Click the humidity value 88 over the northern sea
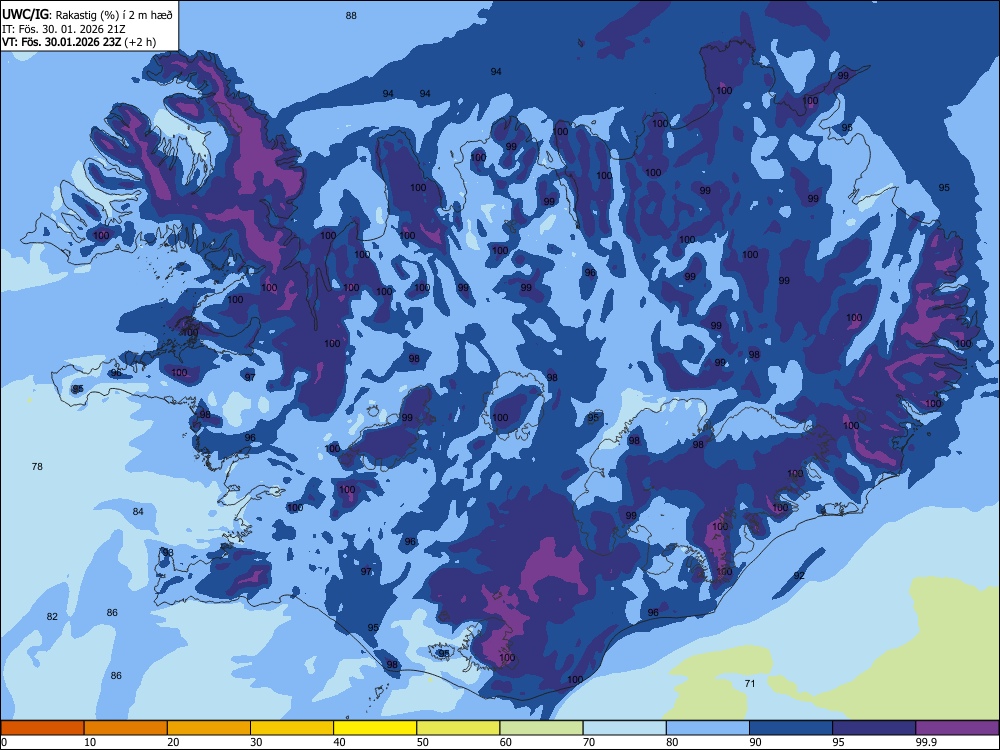 click(x=351, y=15)
